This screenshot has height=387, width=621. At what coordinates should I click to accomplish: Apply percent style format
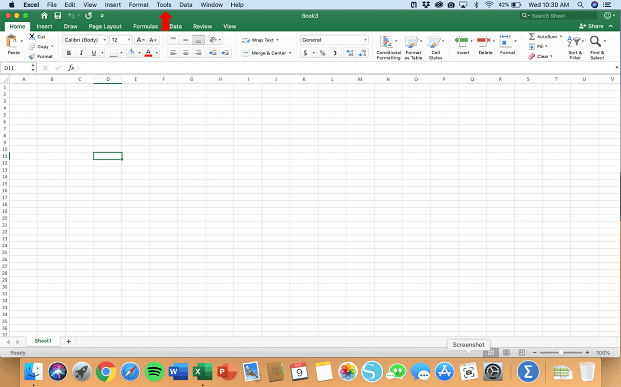323,53
